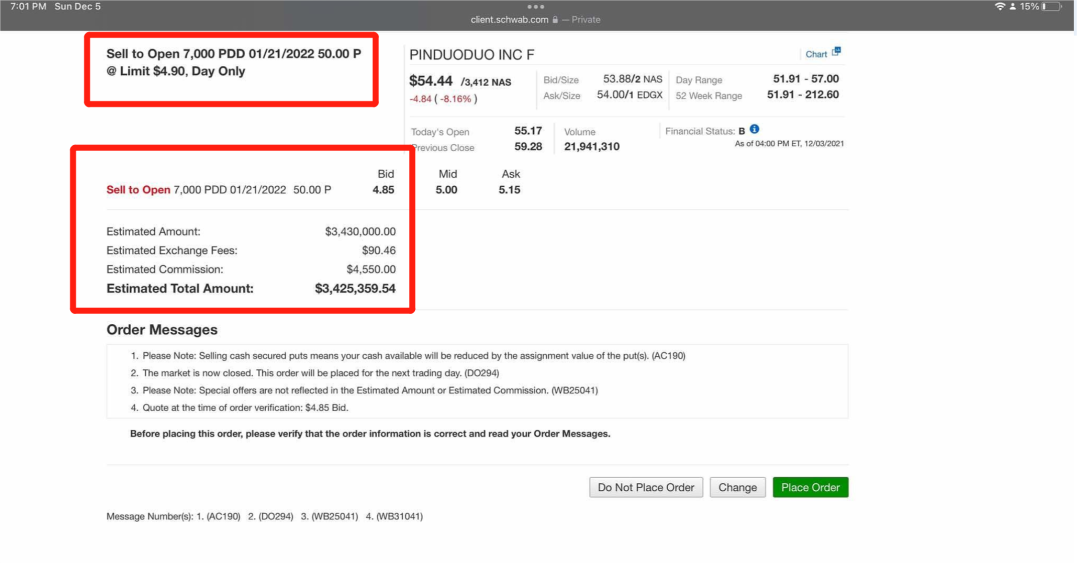The height and width of the screenshot is (563, 1077).
Task: Click the Change button to edit order
Action: click(737, 488)
